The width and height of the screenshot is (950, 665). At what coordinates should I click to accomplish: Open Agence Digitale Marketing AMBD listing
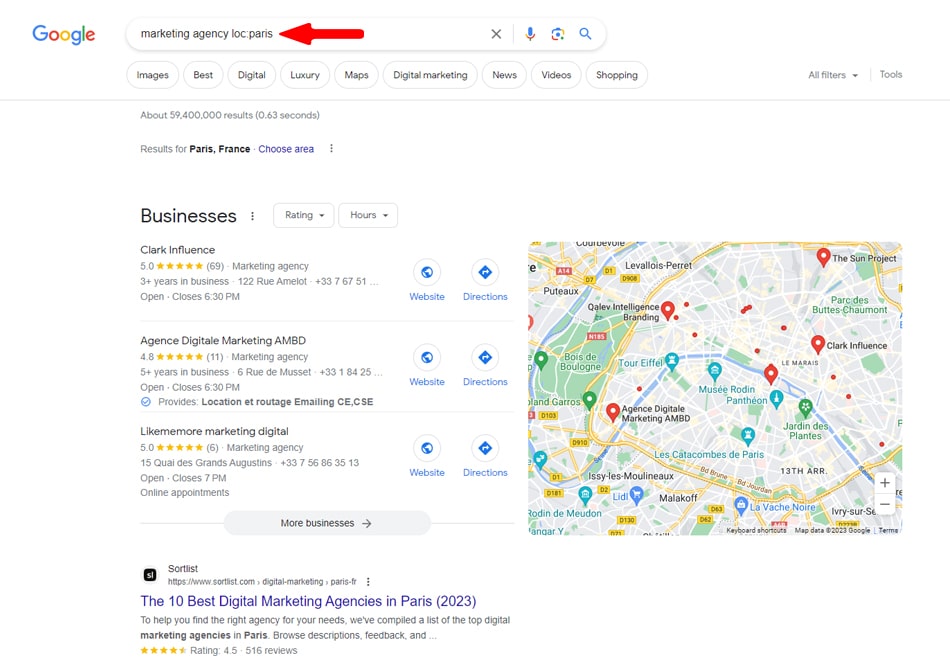click(x=223, y=341)
